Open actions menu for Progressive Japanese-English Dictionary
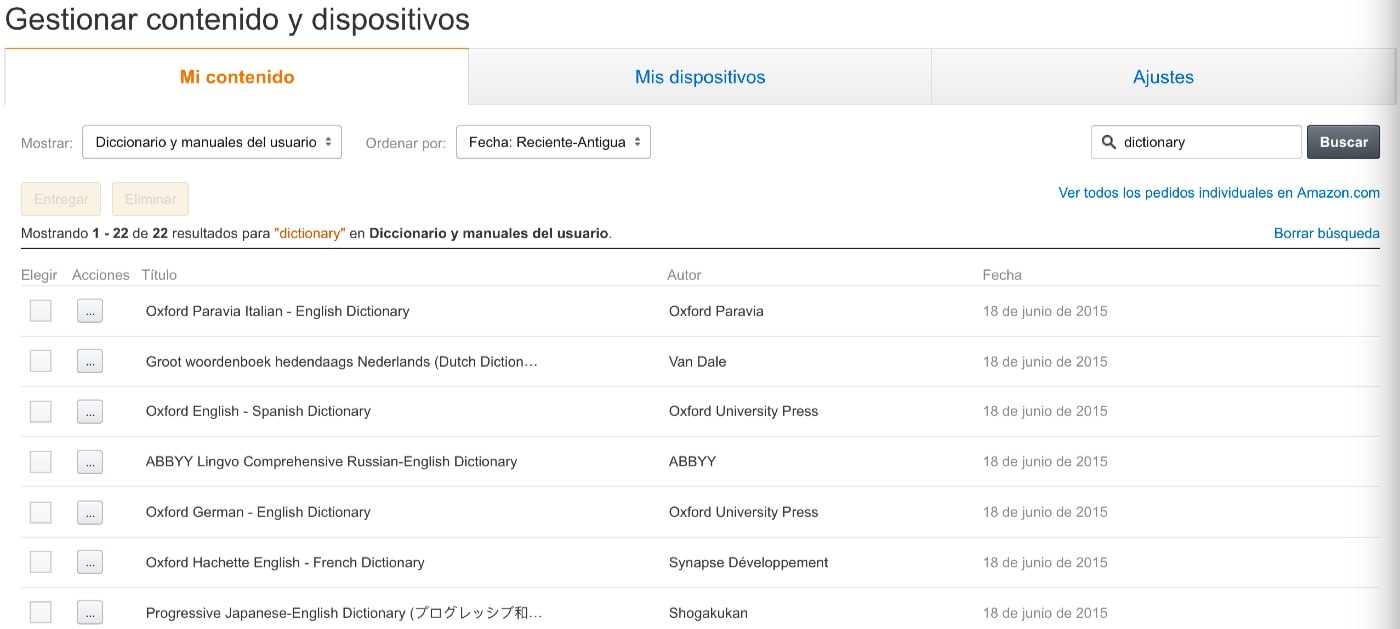The image size is (1400, 629). tap(90, 612)
